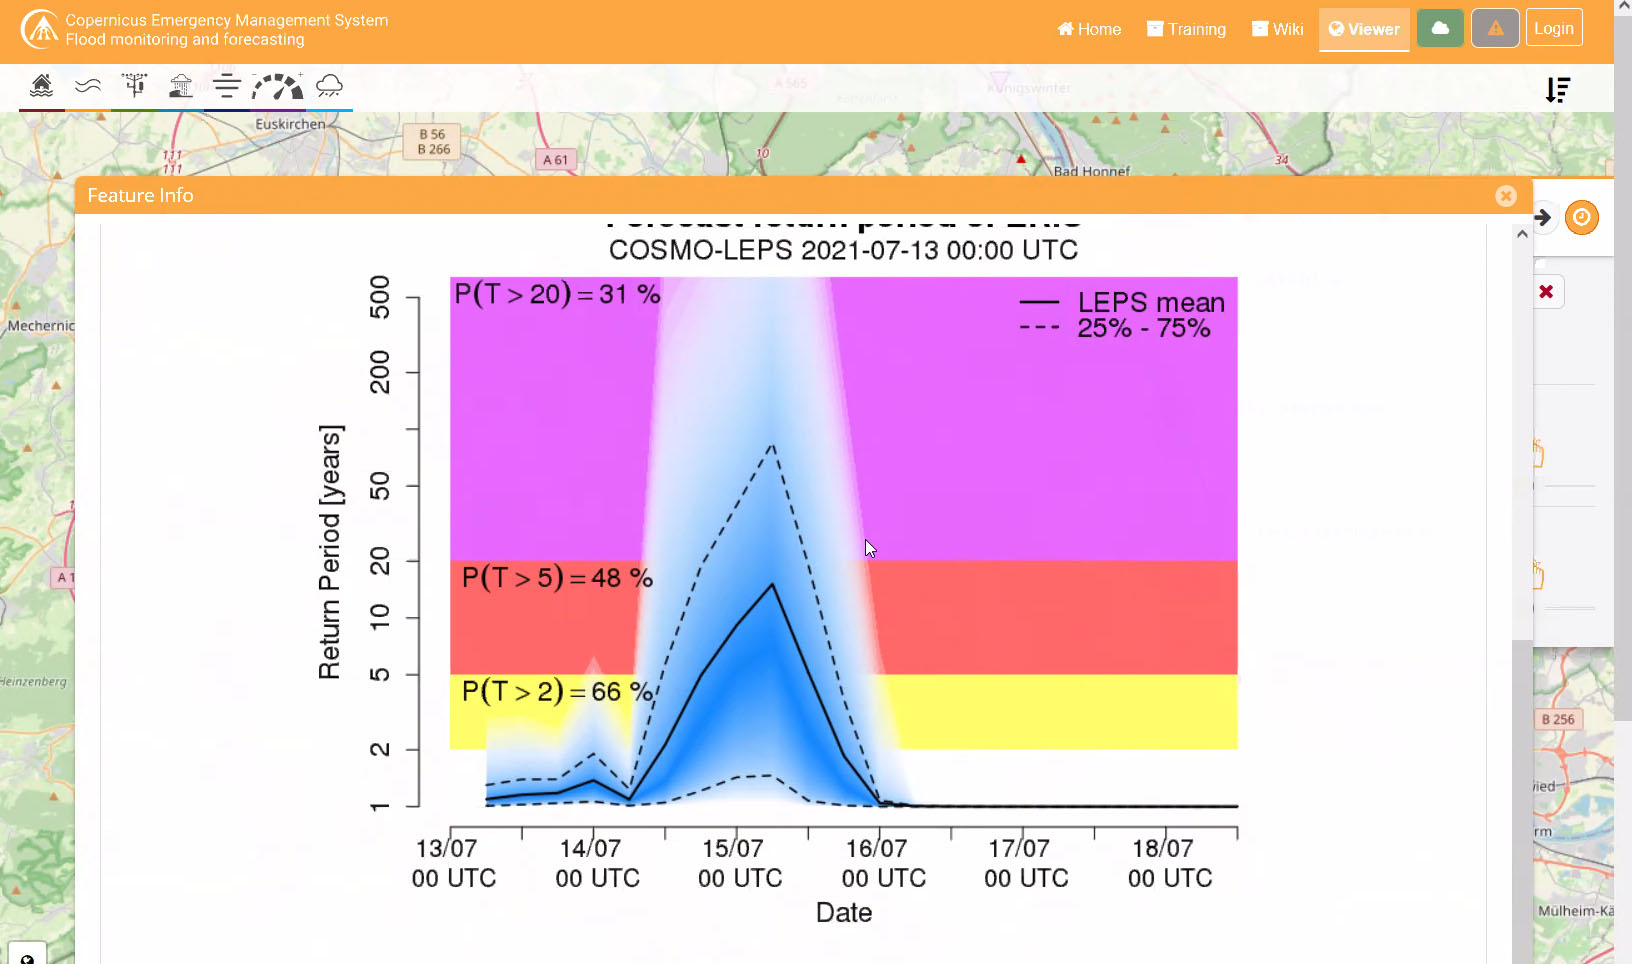This screenshot has height=964, width=1632.
Task: Click the Copernicus EMS logo
Action: 39,29
